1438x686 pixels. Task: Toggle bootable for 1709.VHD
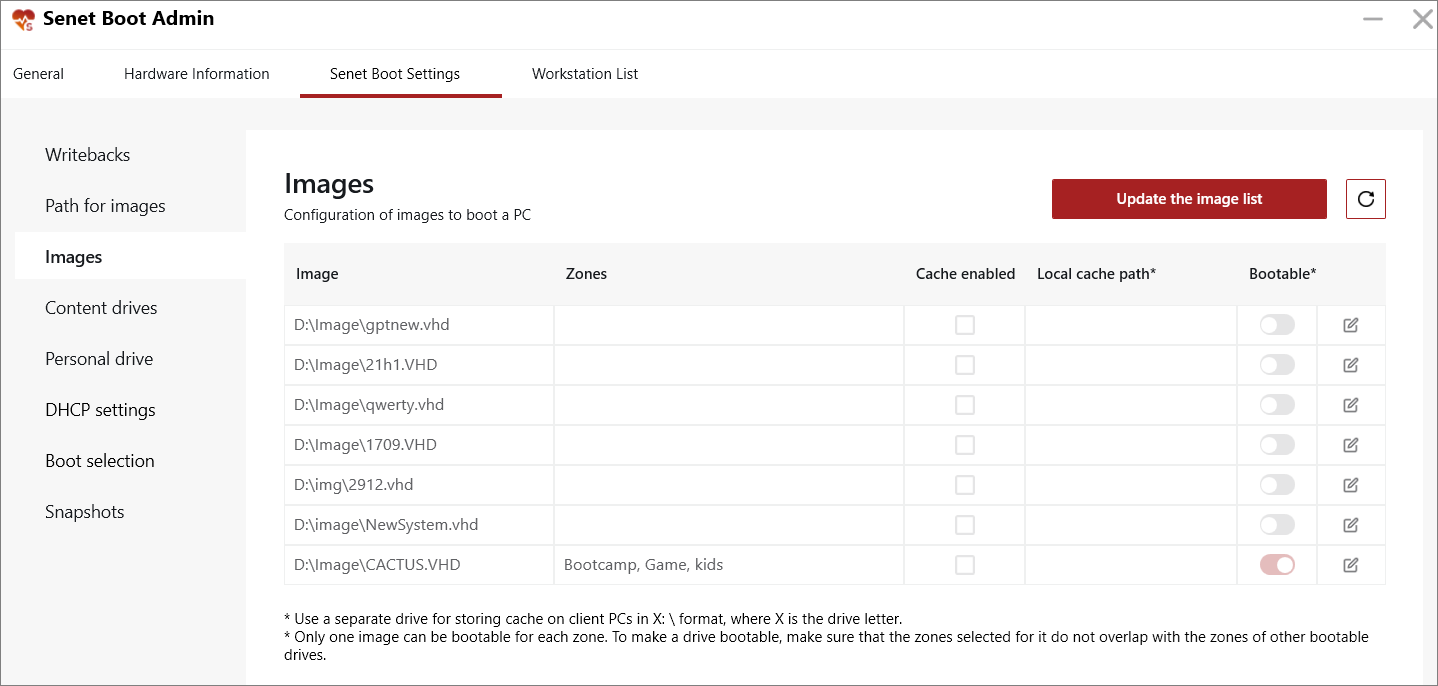(x=1277, y=445)
